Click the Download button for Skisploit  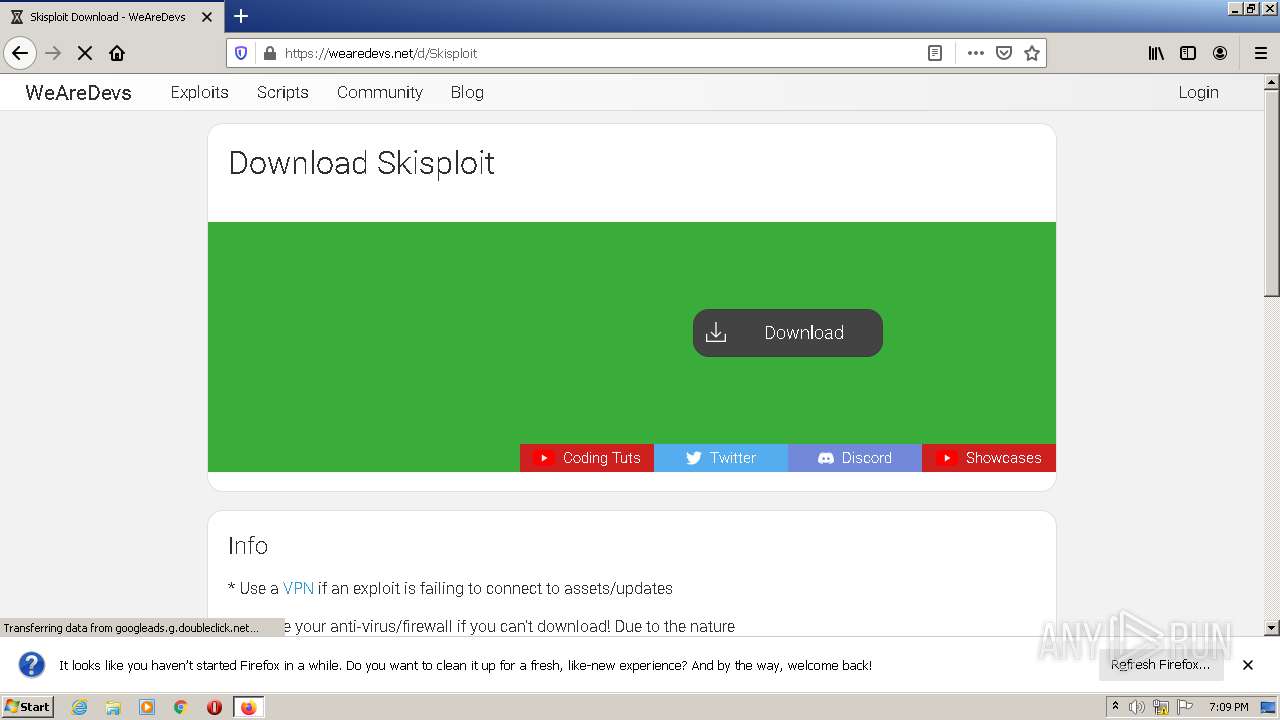pyautogui.click(x=788, y=333)
